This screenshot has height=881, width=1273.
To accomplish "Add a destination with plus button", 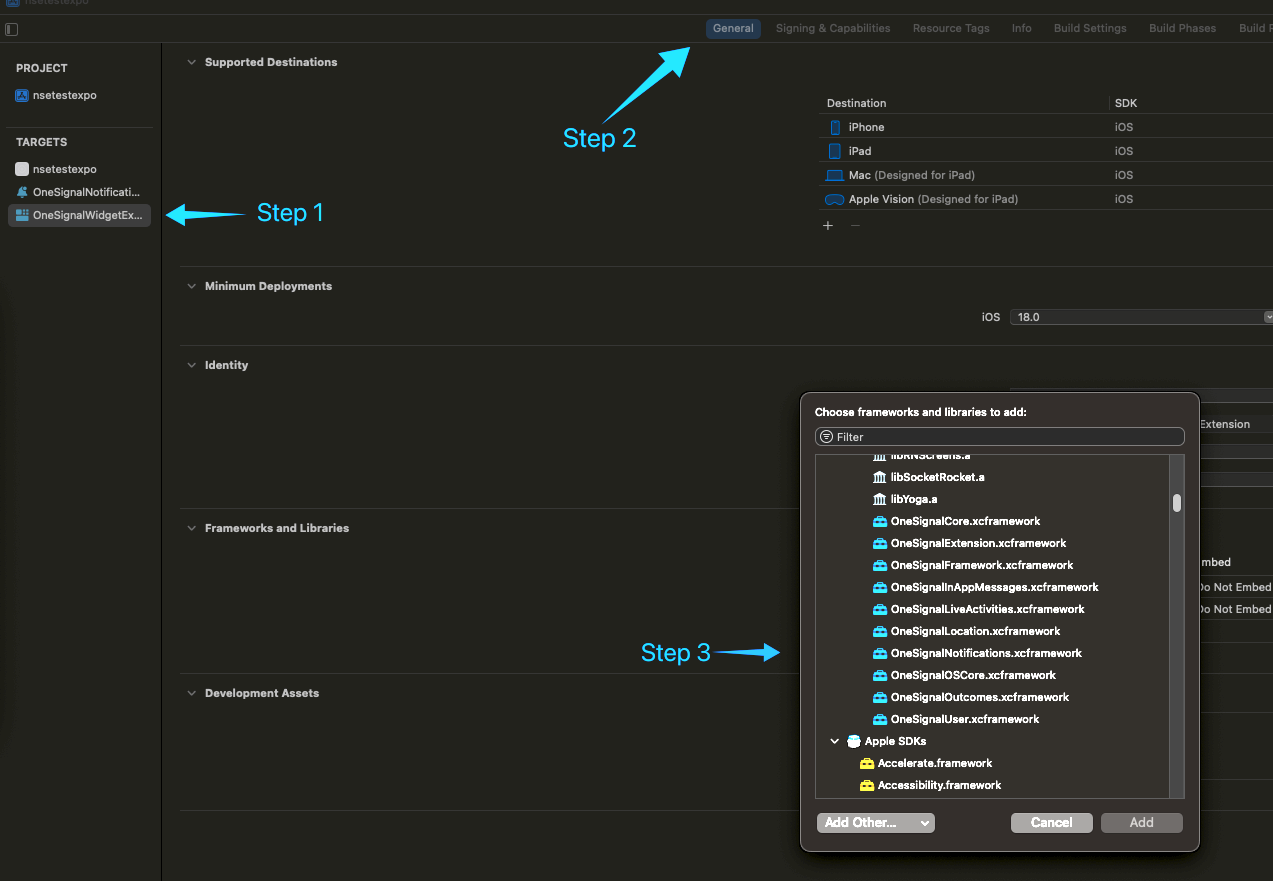I will pyautogui.click(x=828, y=226).
